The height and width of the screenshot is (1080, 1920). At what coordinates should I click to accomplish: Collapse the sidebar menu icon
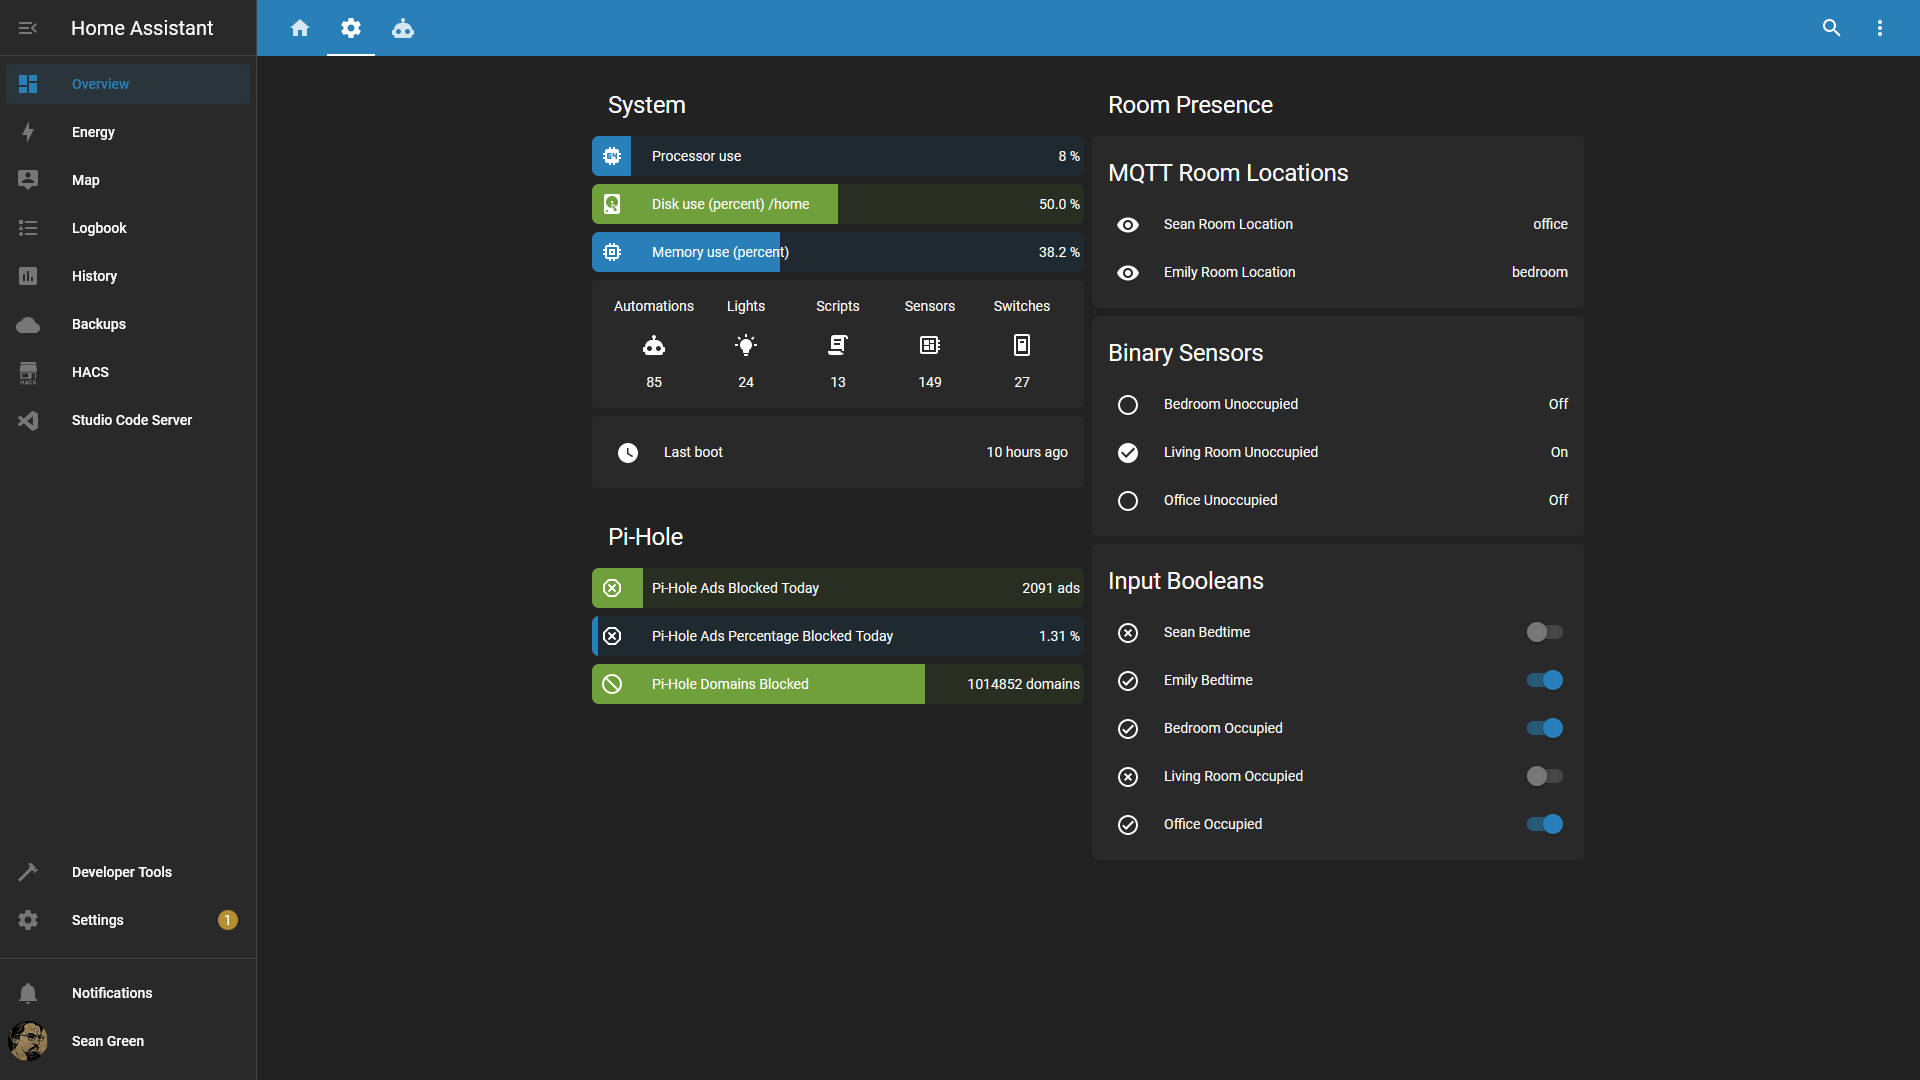pyautogui.click(x=28, y=28)
